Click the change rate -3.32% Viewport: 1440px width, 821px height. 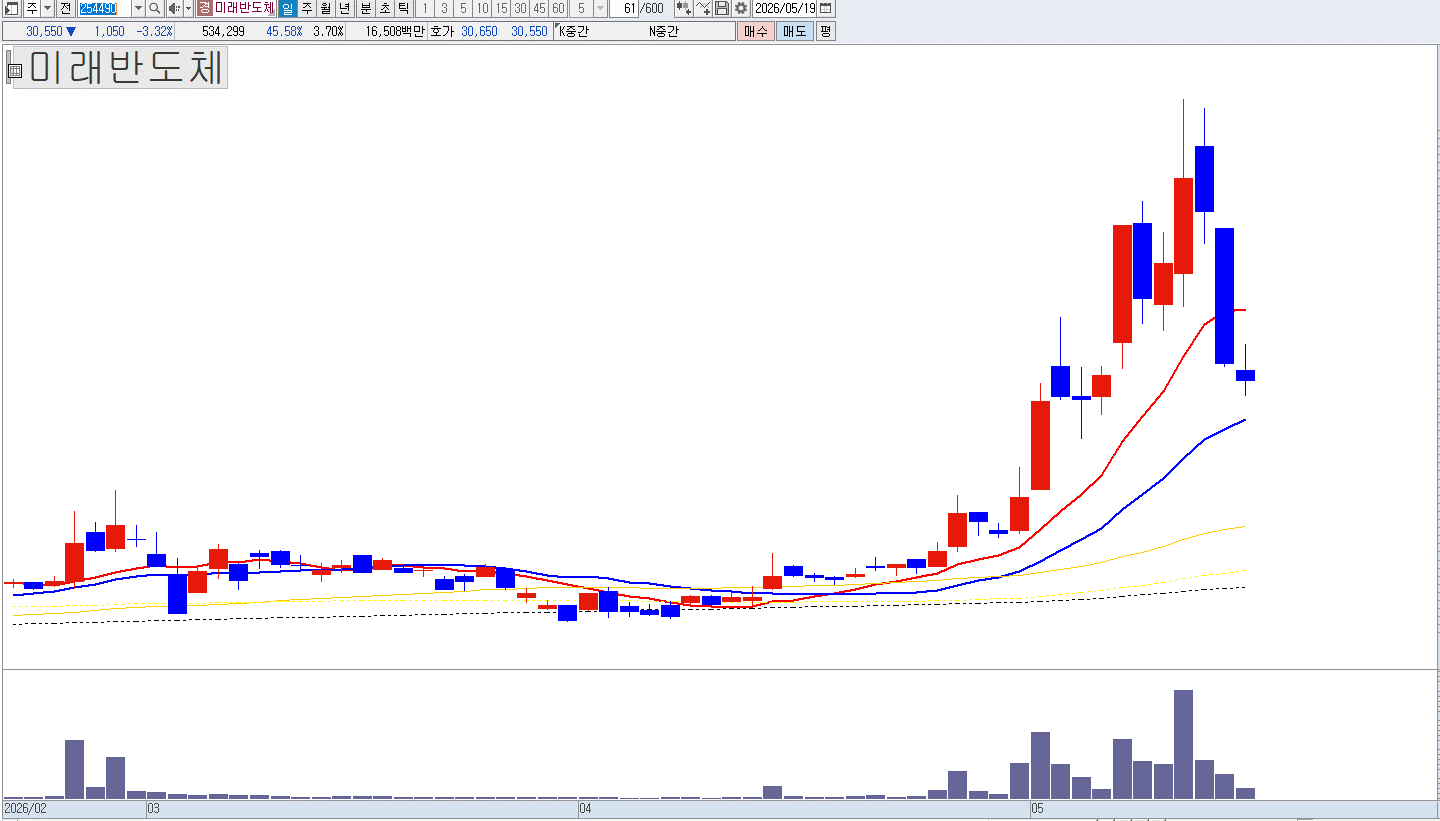tap(154, 31)
